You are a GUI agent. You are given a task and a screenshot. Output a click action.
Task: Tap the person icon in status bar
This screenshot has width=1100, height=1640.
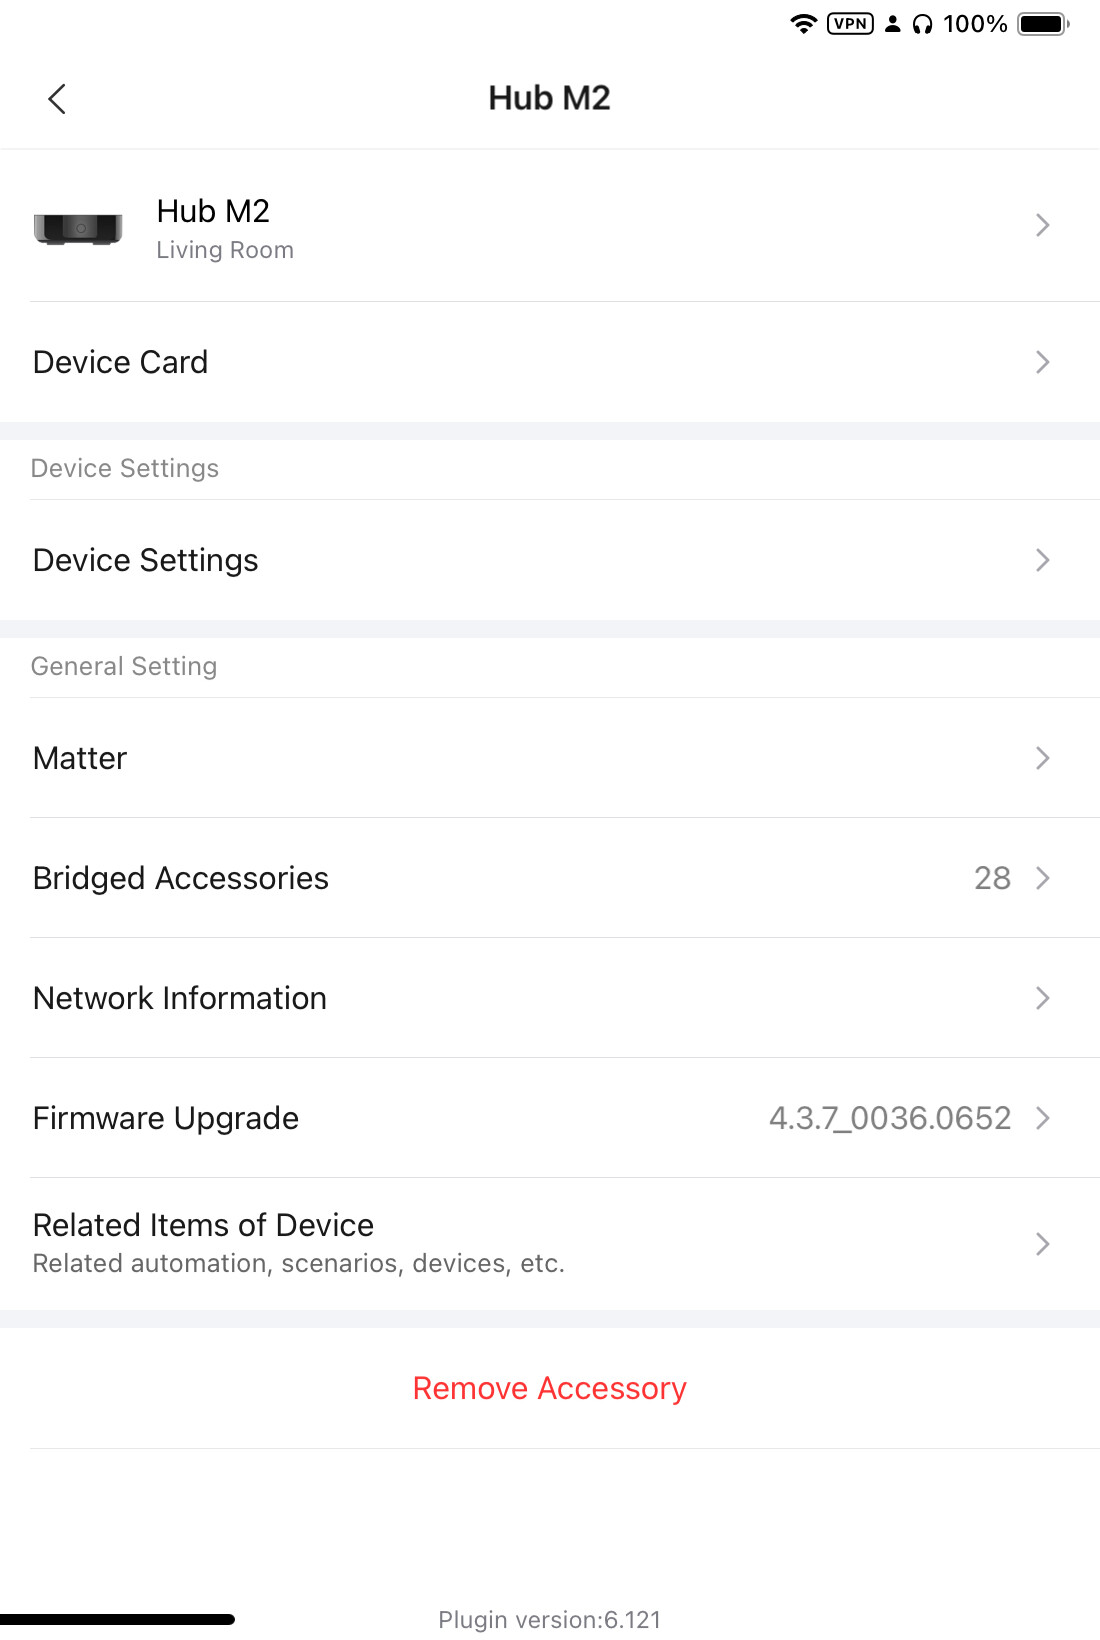893,24
